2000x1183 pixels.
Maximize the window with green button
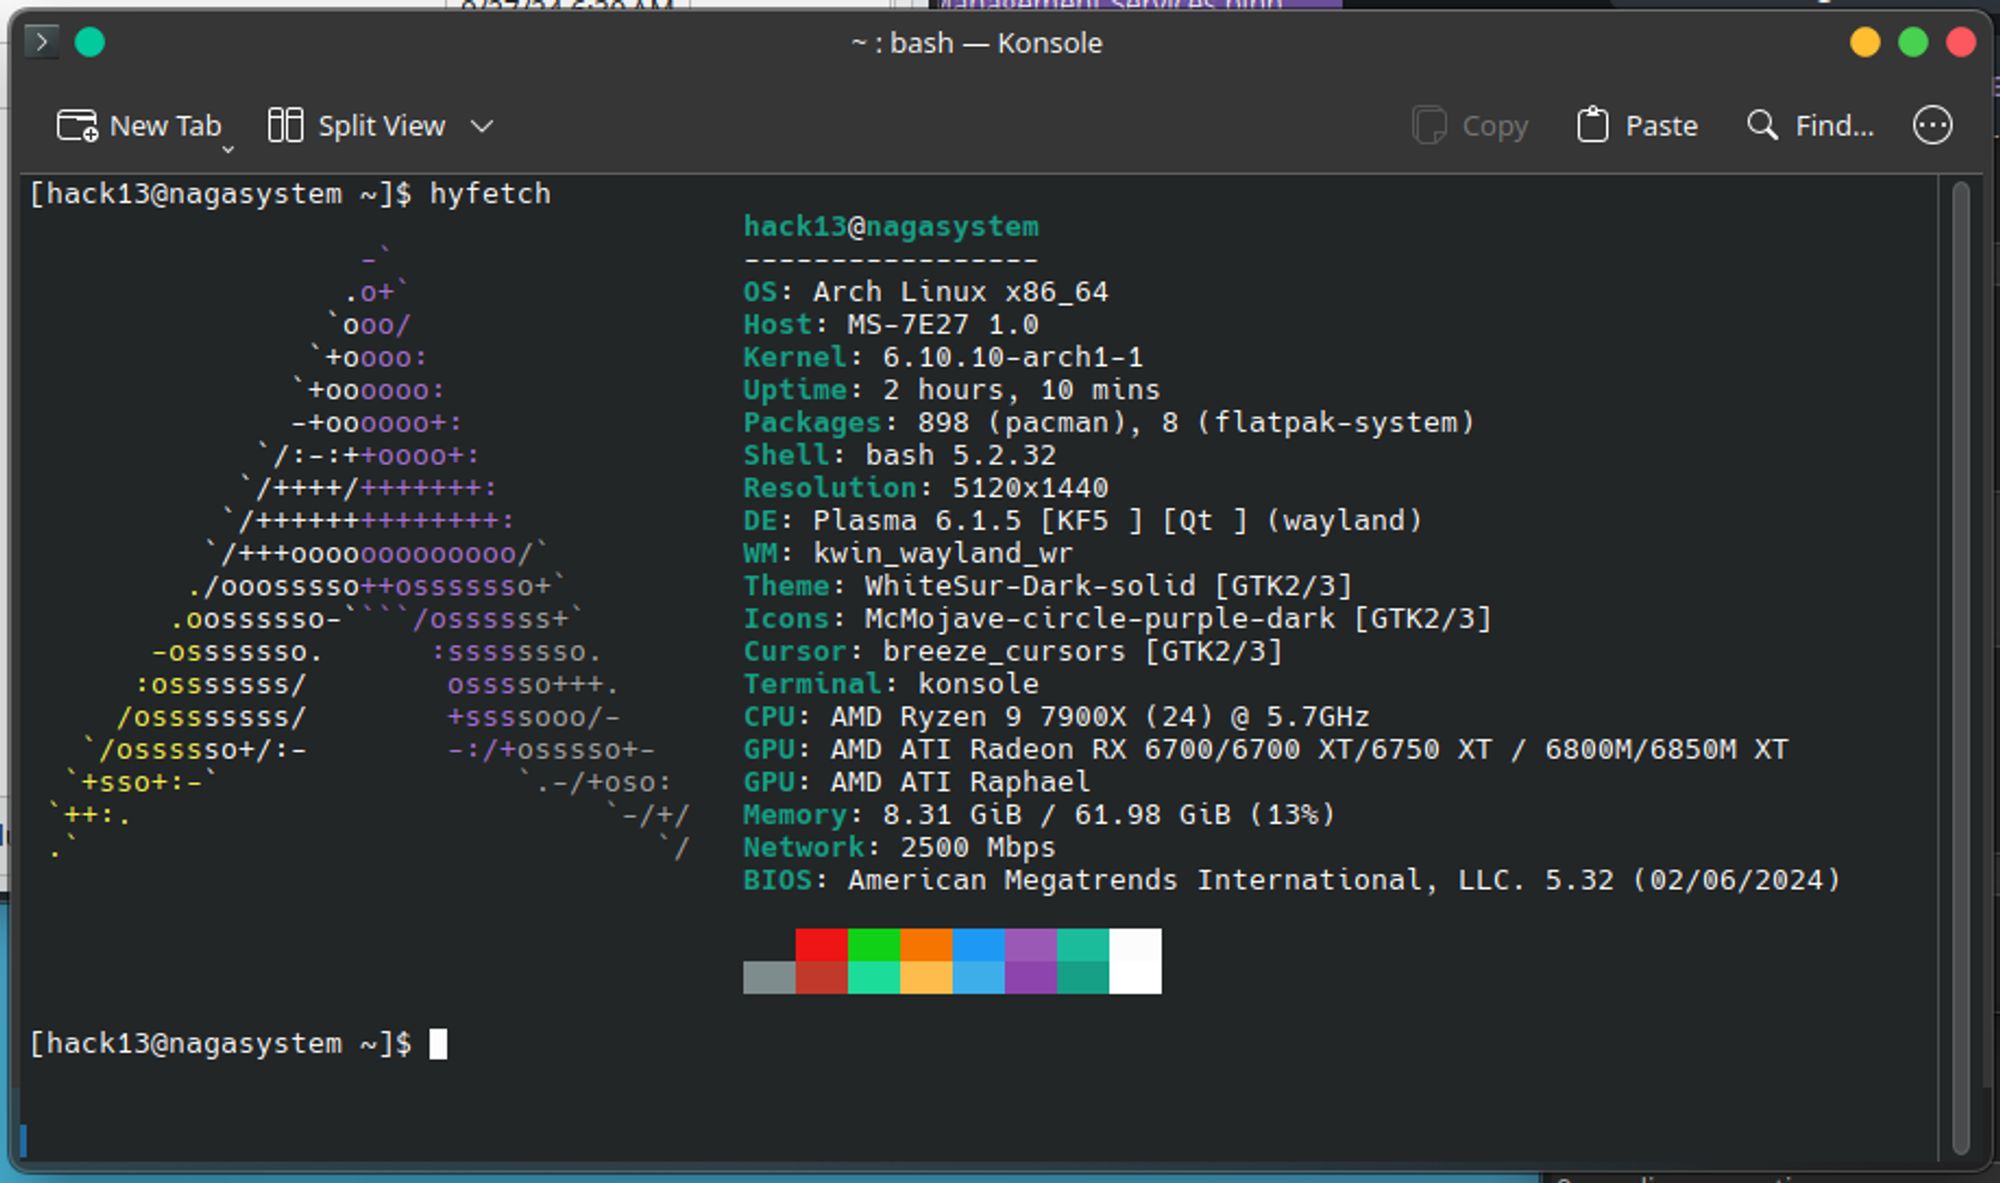click(x=1913, y=42)
